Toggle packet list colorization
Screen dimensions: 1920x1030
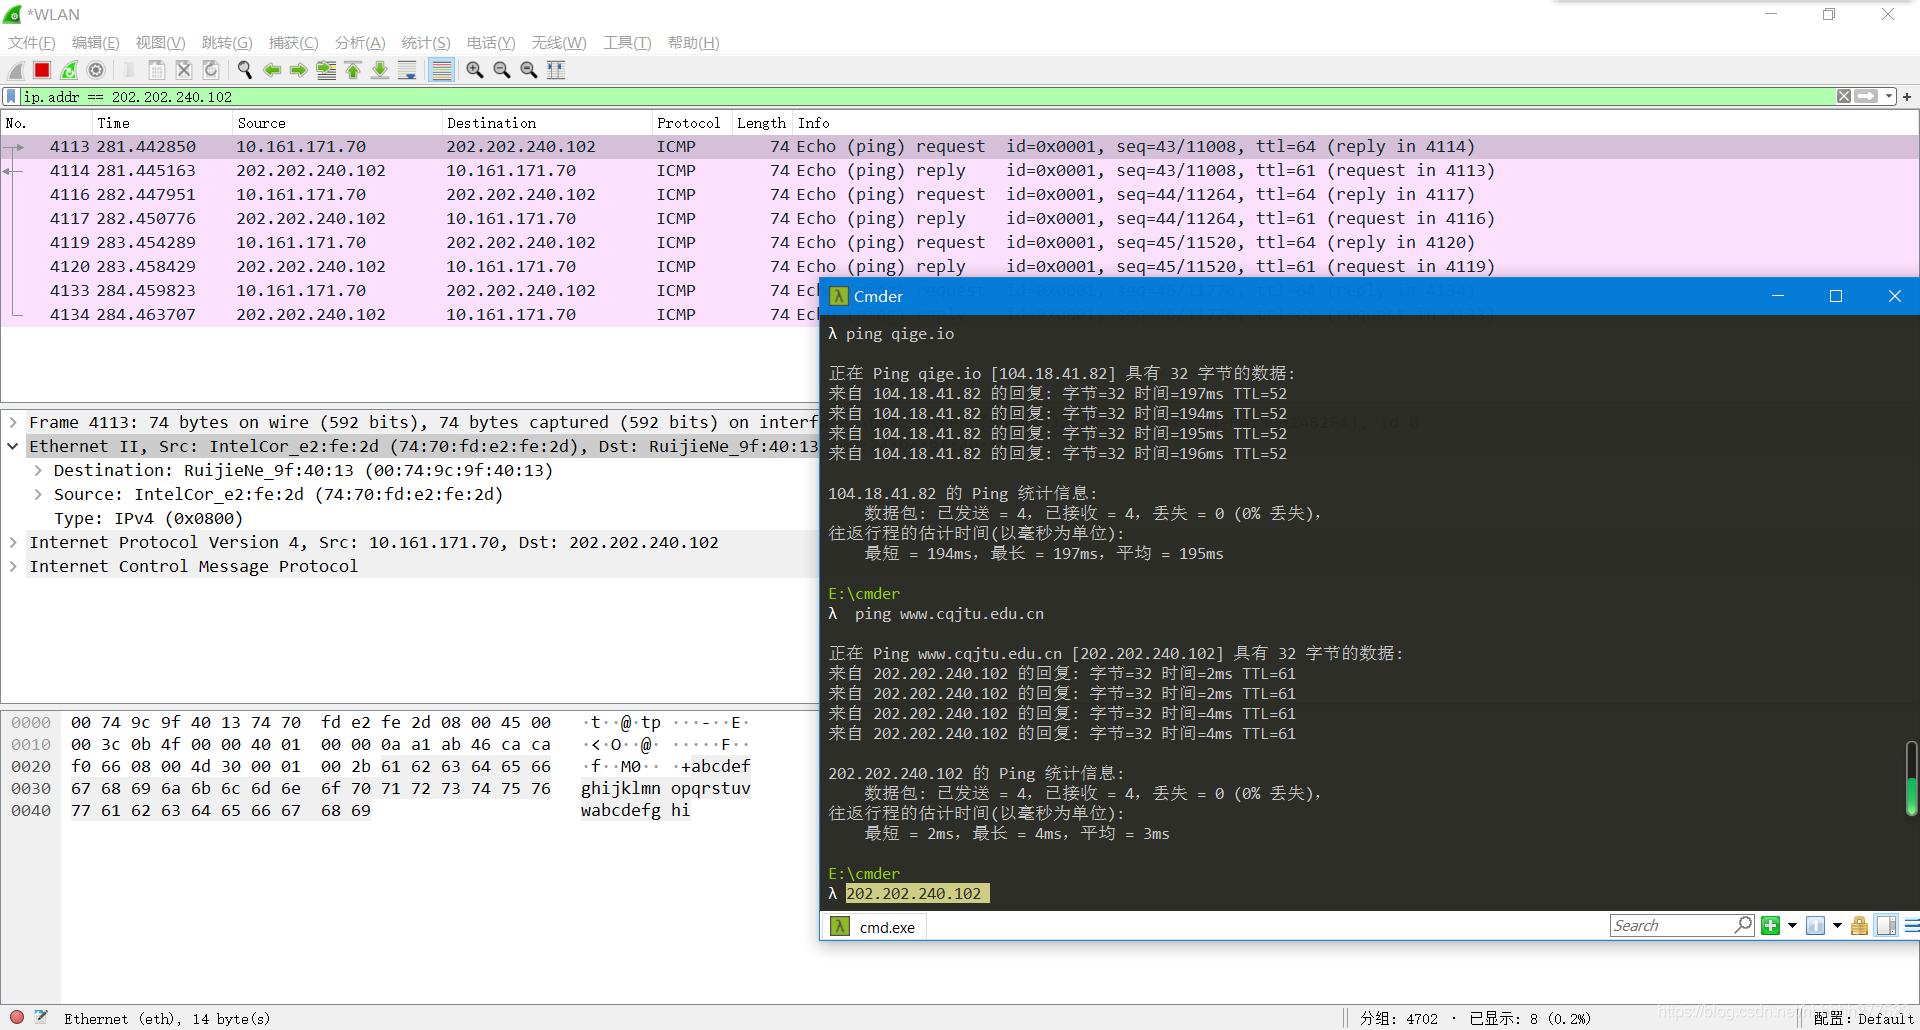[441, 70]
